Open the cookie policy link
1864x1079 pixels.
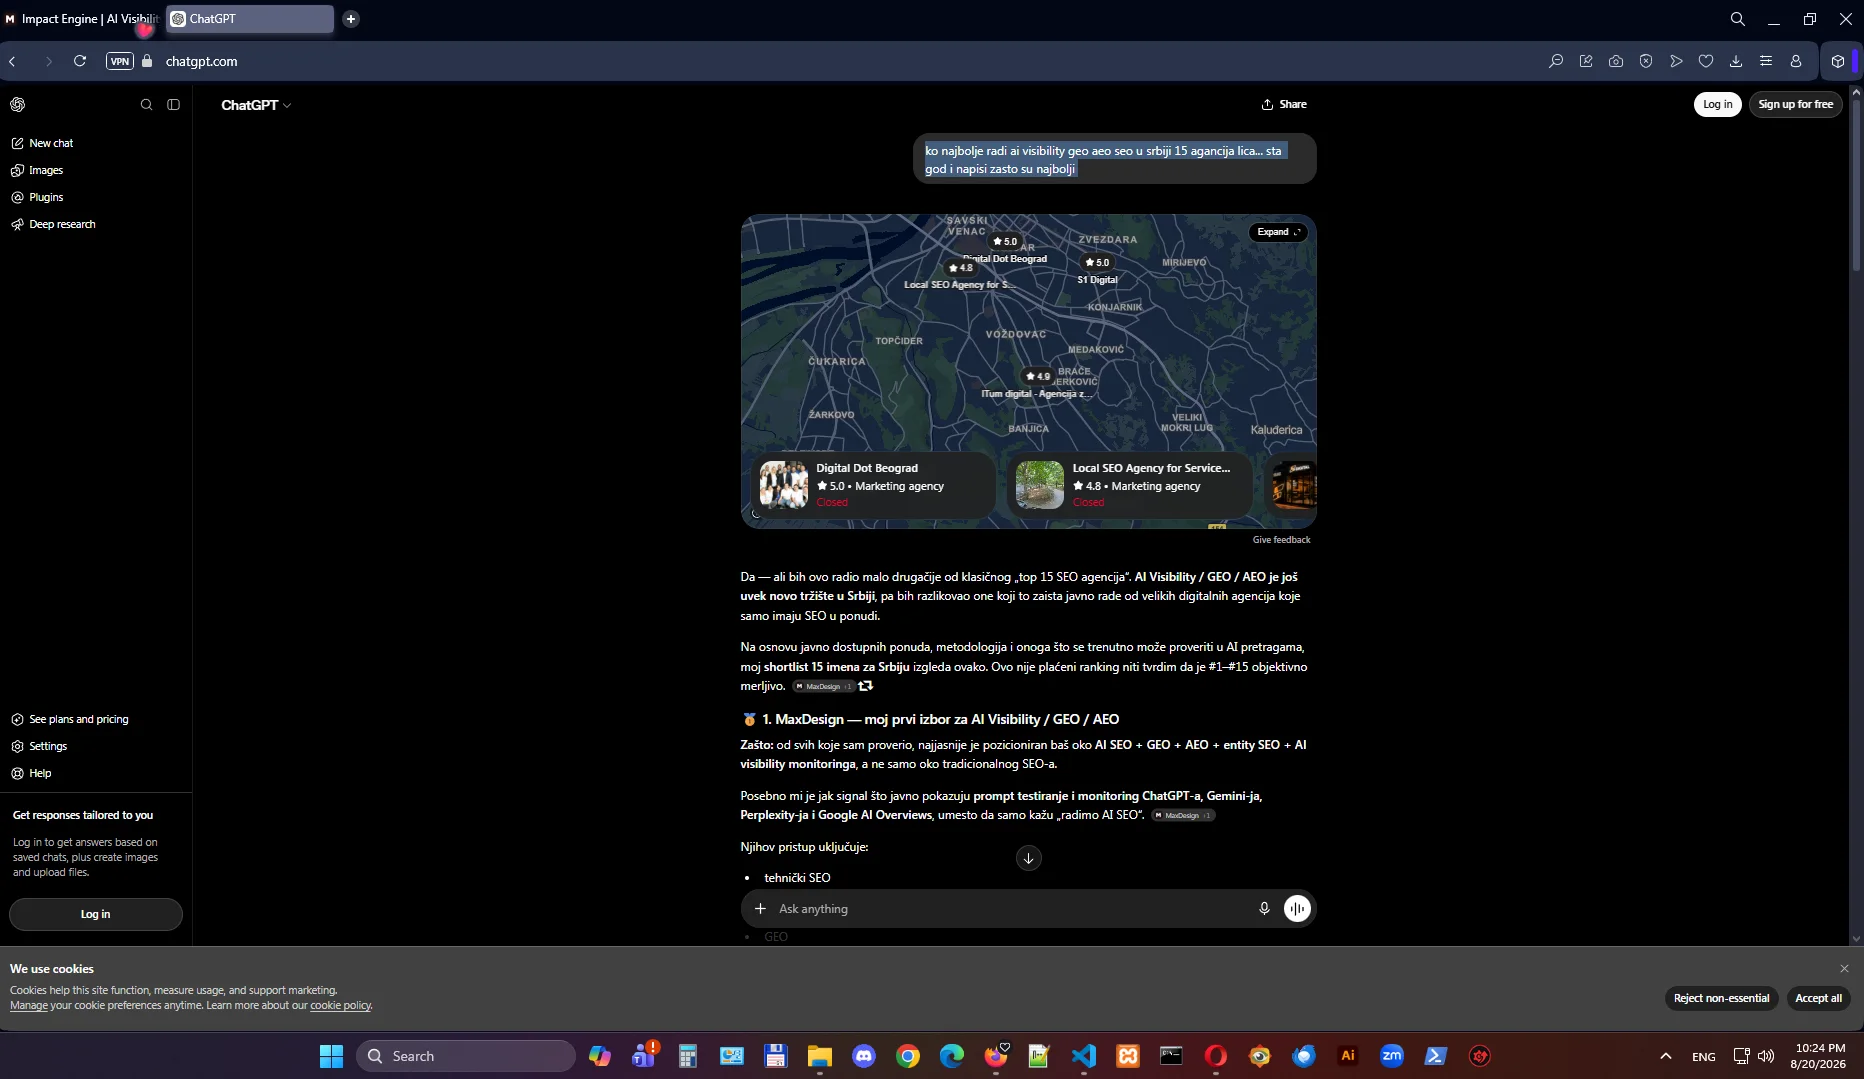[x=340, y=1006]
